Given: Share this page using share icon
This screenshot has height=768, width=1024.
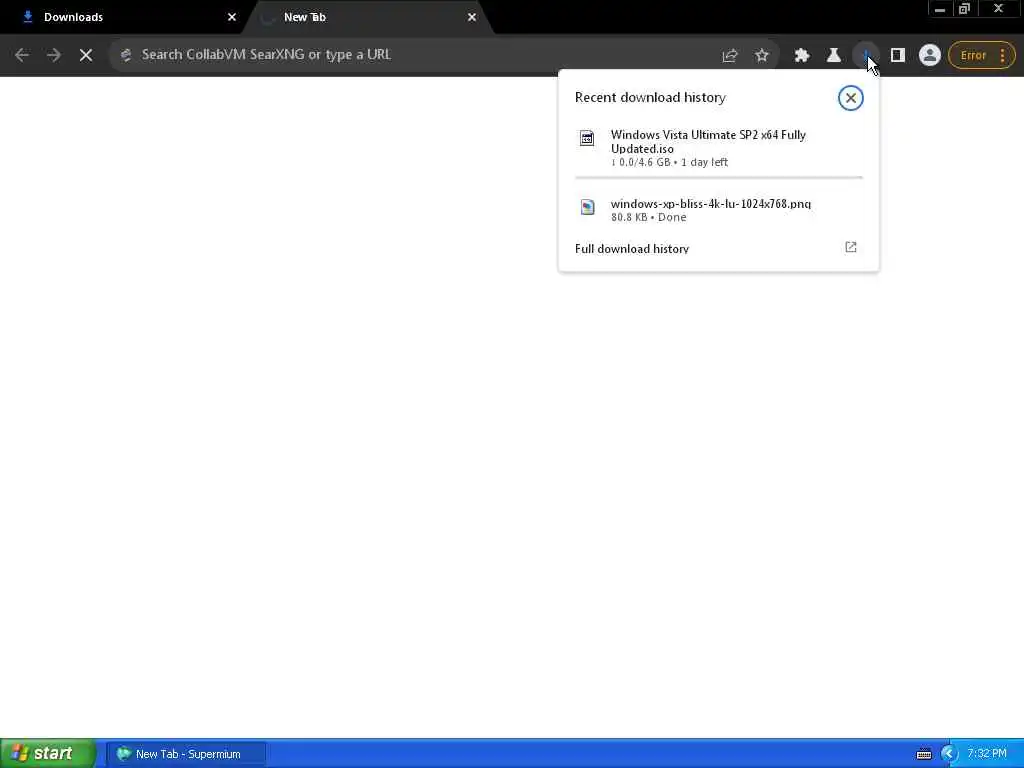Looking at the screenshot, I should tap(729, 56).
